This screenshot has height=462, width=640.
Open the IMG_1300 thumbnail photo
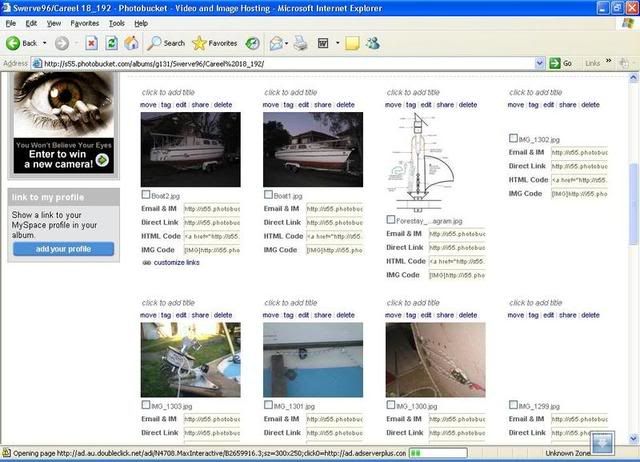[x=436, y=360]
